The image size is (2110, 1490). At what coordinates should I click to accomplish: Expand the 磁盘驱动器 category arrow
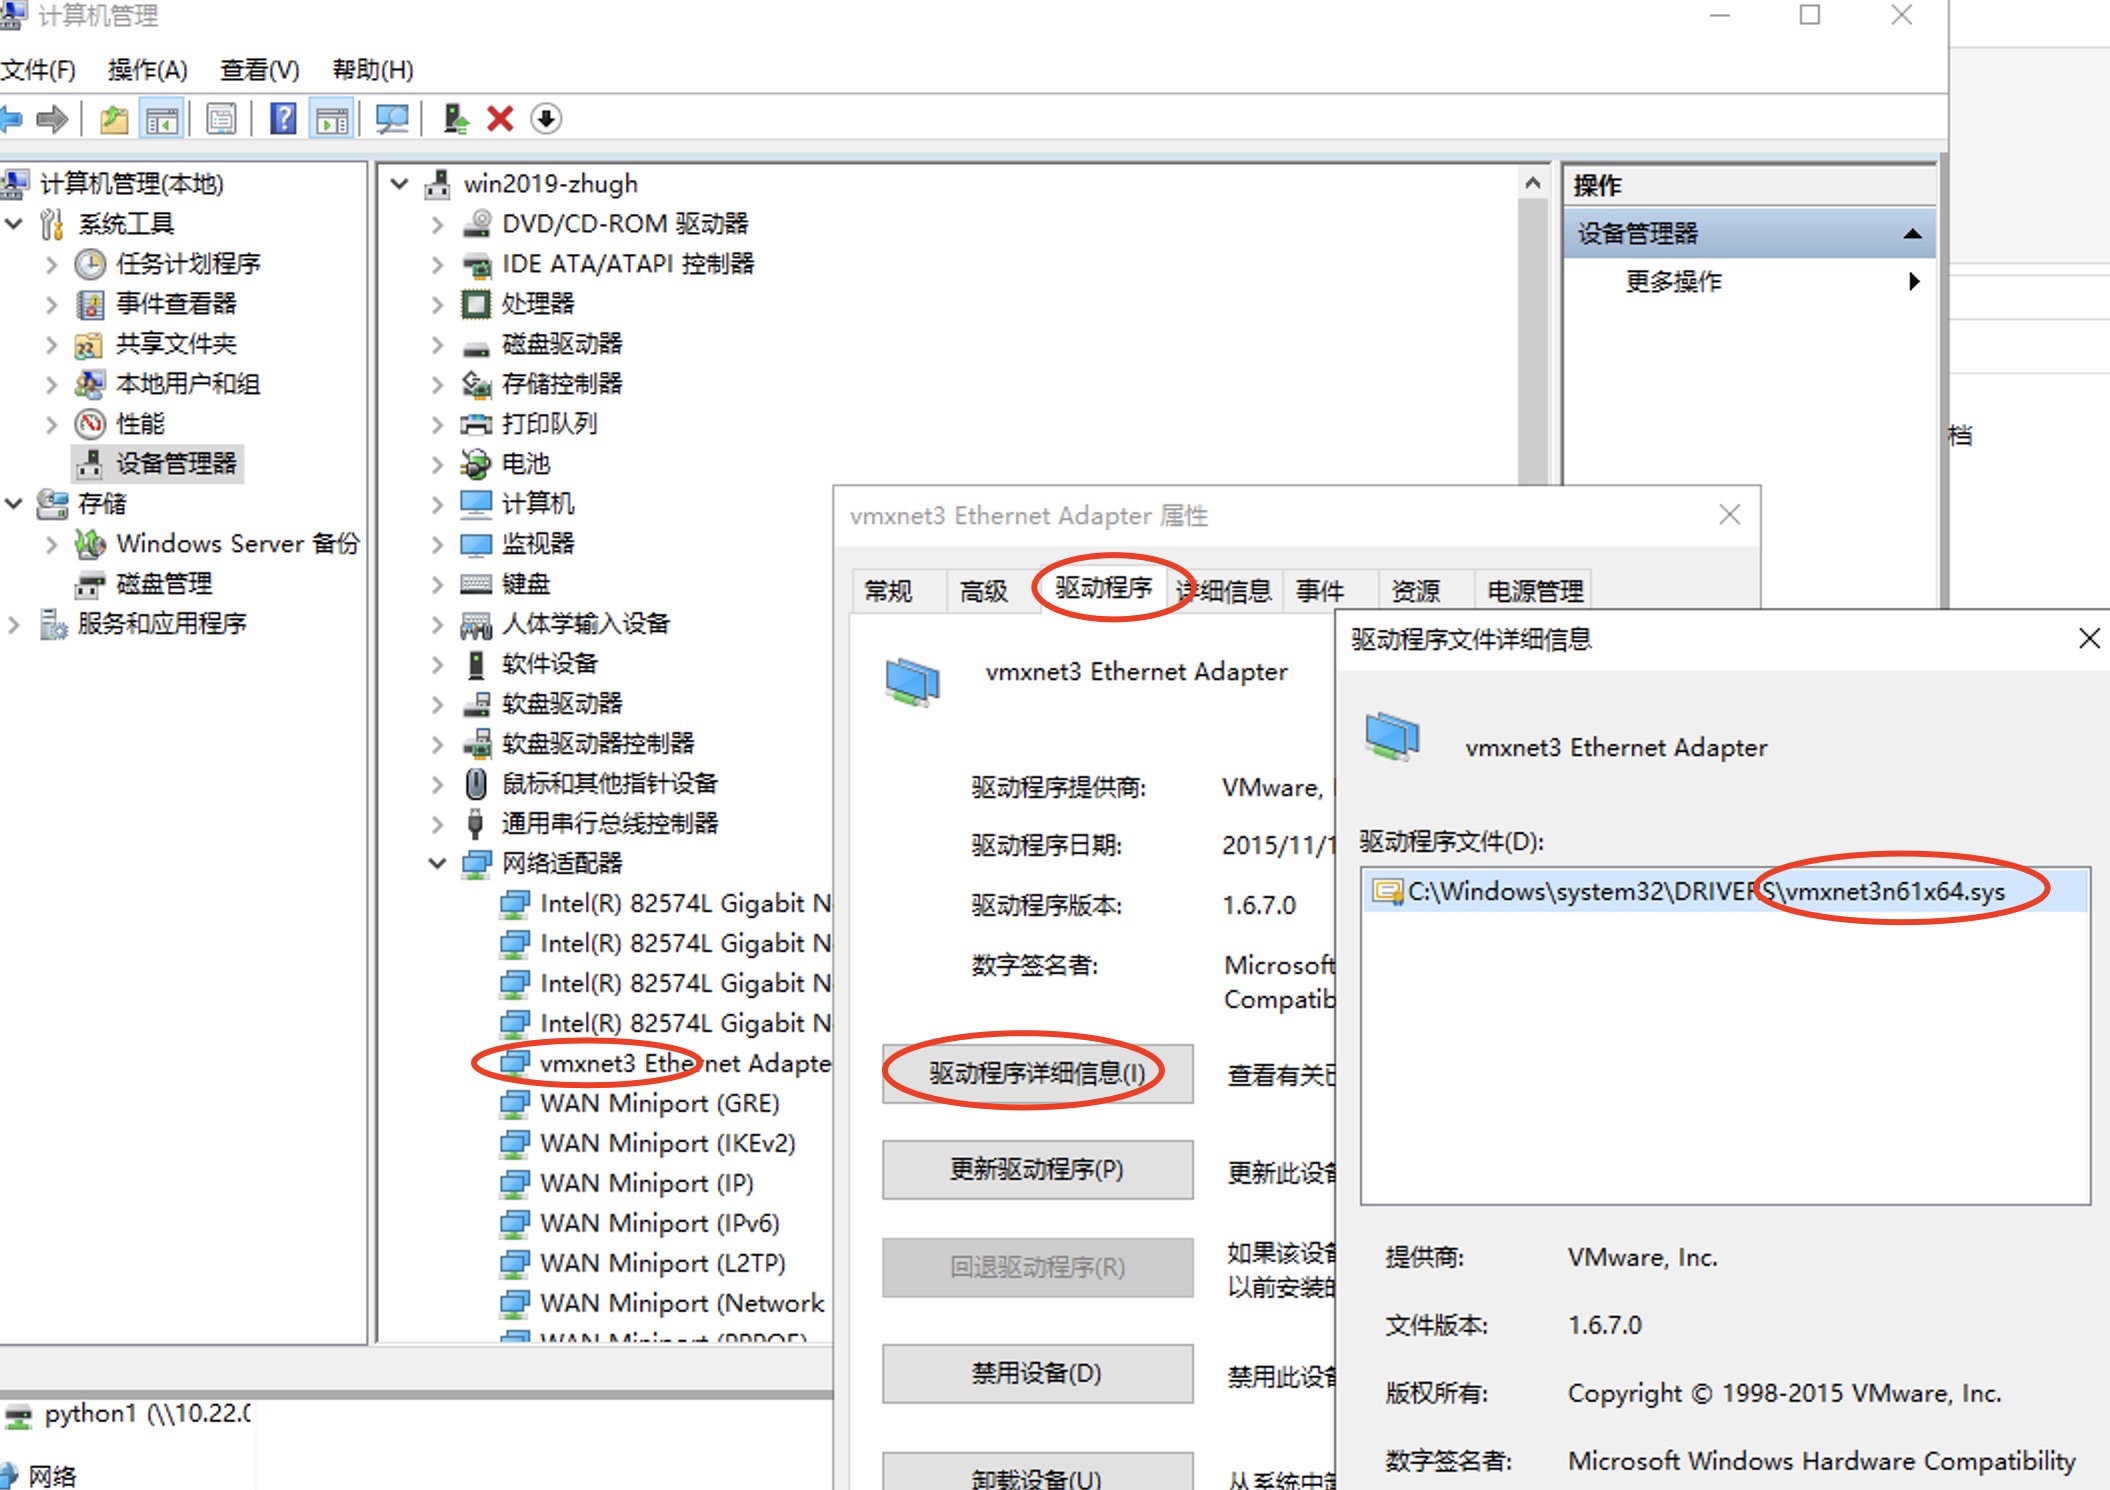[x=437, y=345]
